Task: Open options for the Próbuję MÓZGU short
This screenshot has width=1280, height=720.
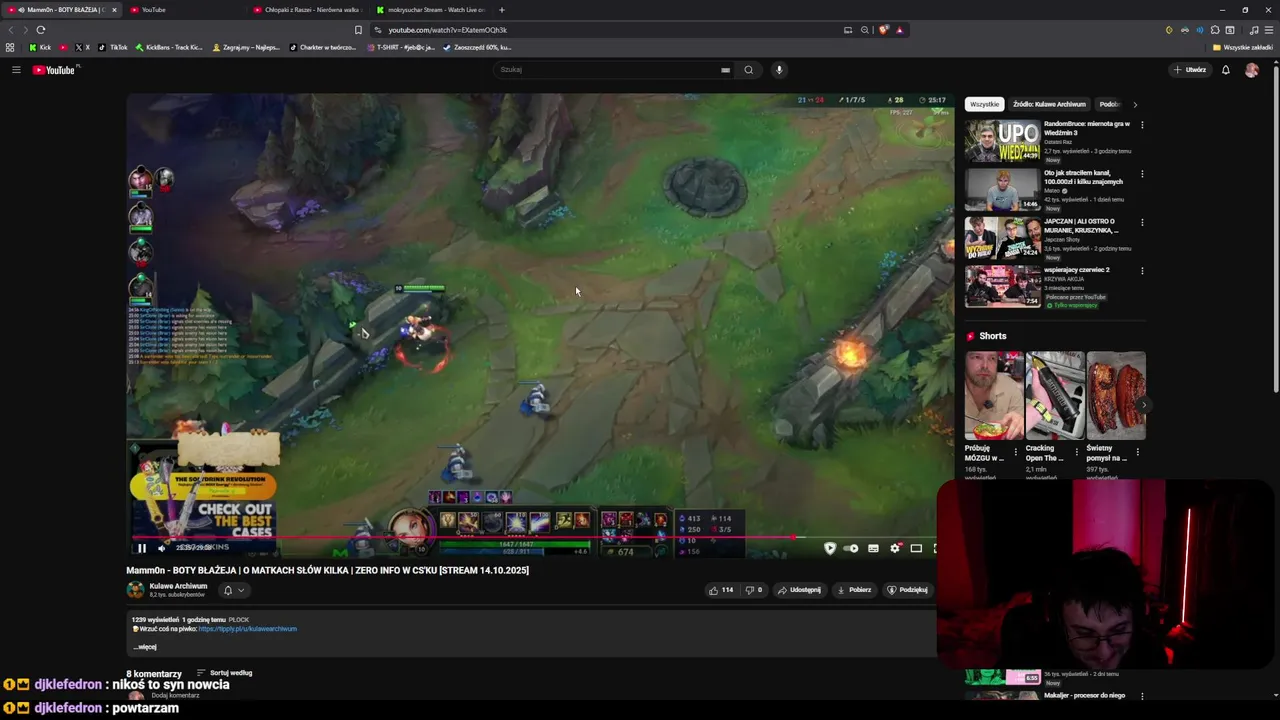Action: (1015, 452)
